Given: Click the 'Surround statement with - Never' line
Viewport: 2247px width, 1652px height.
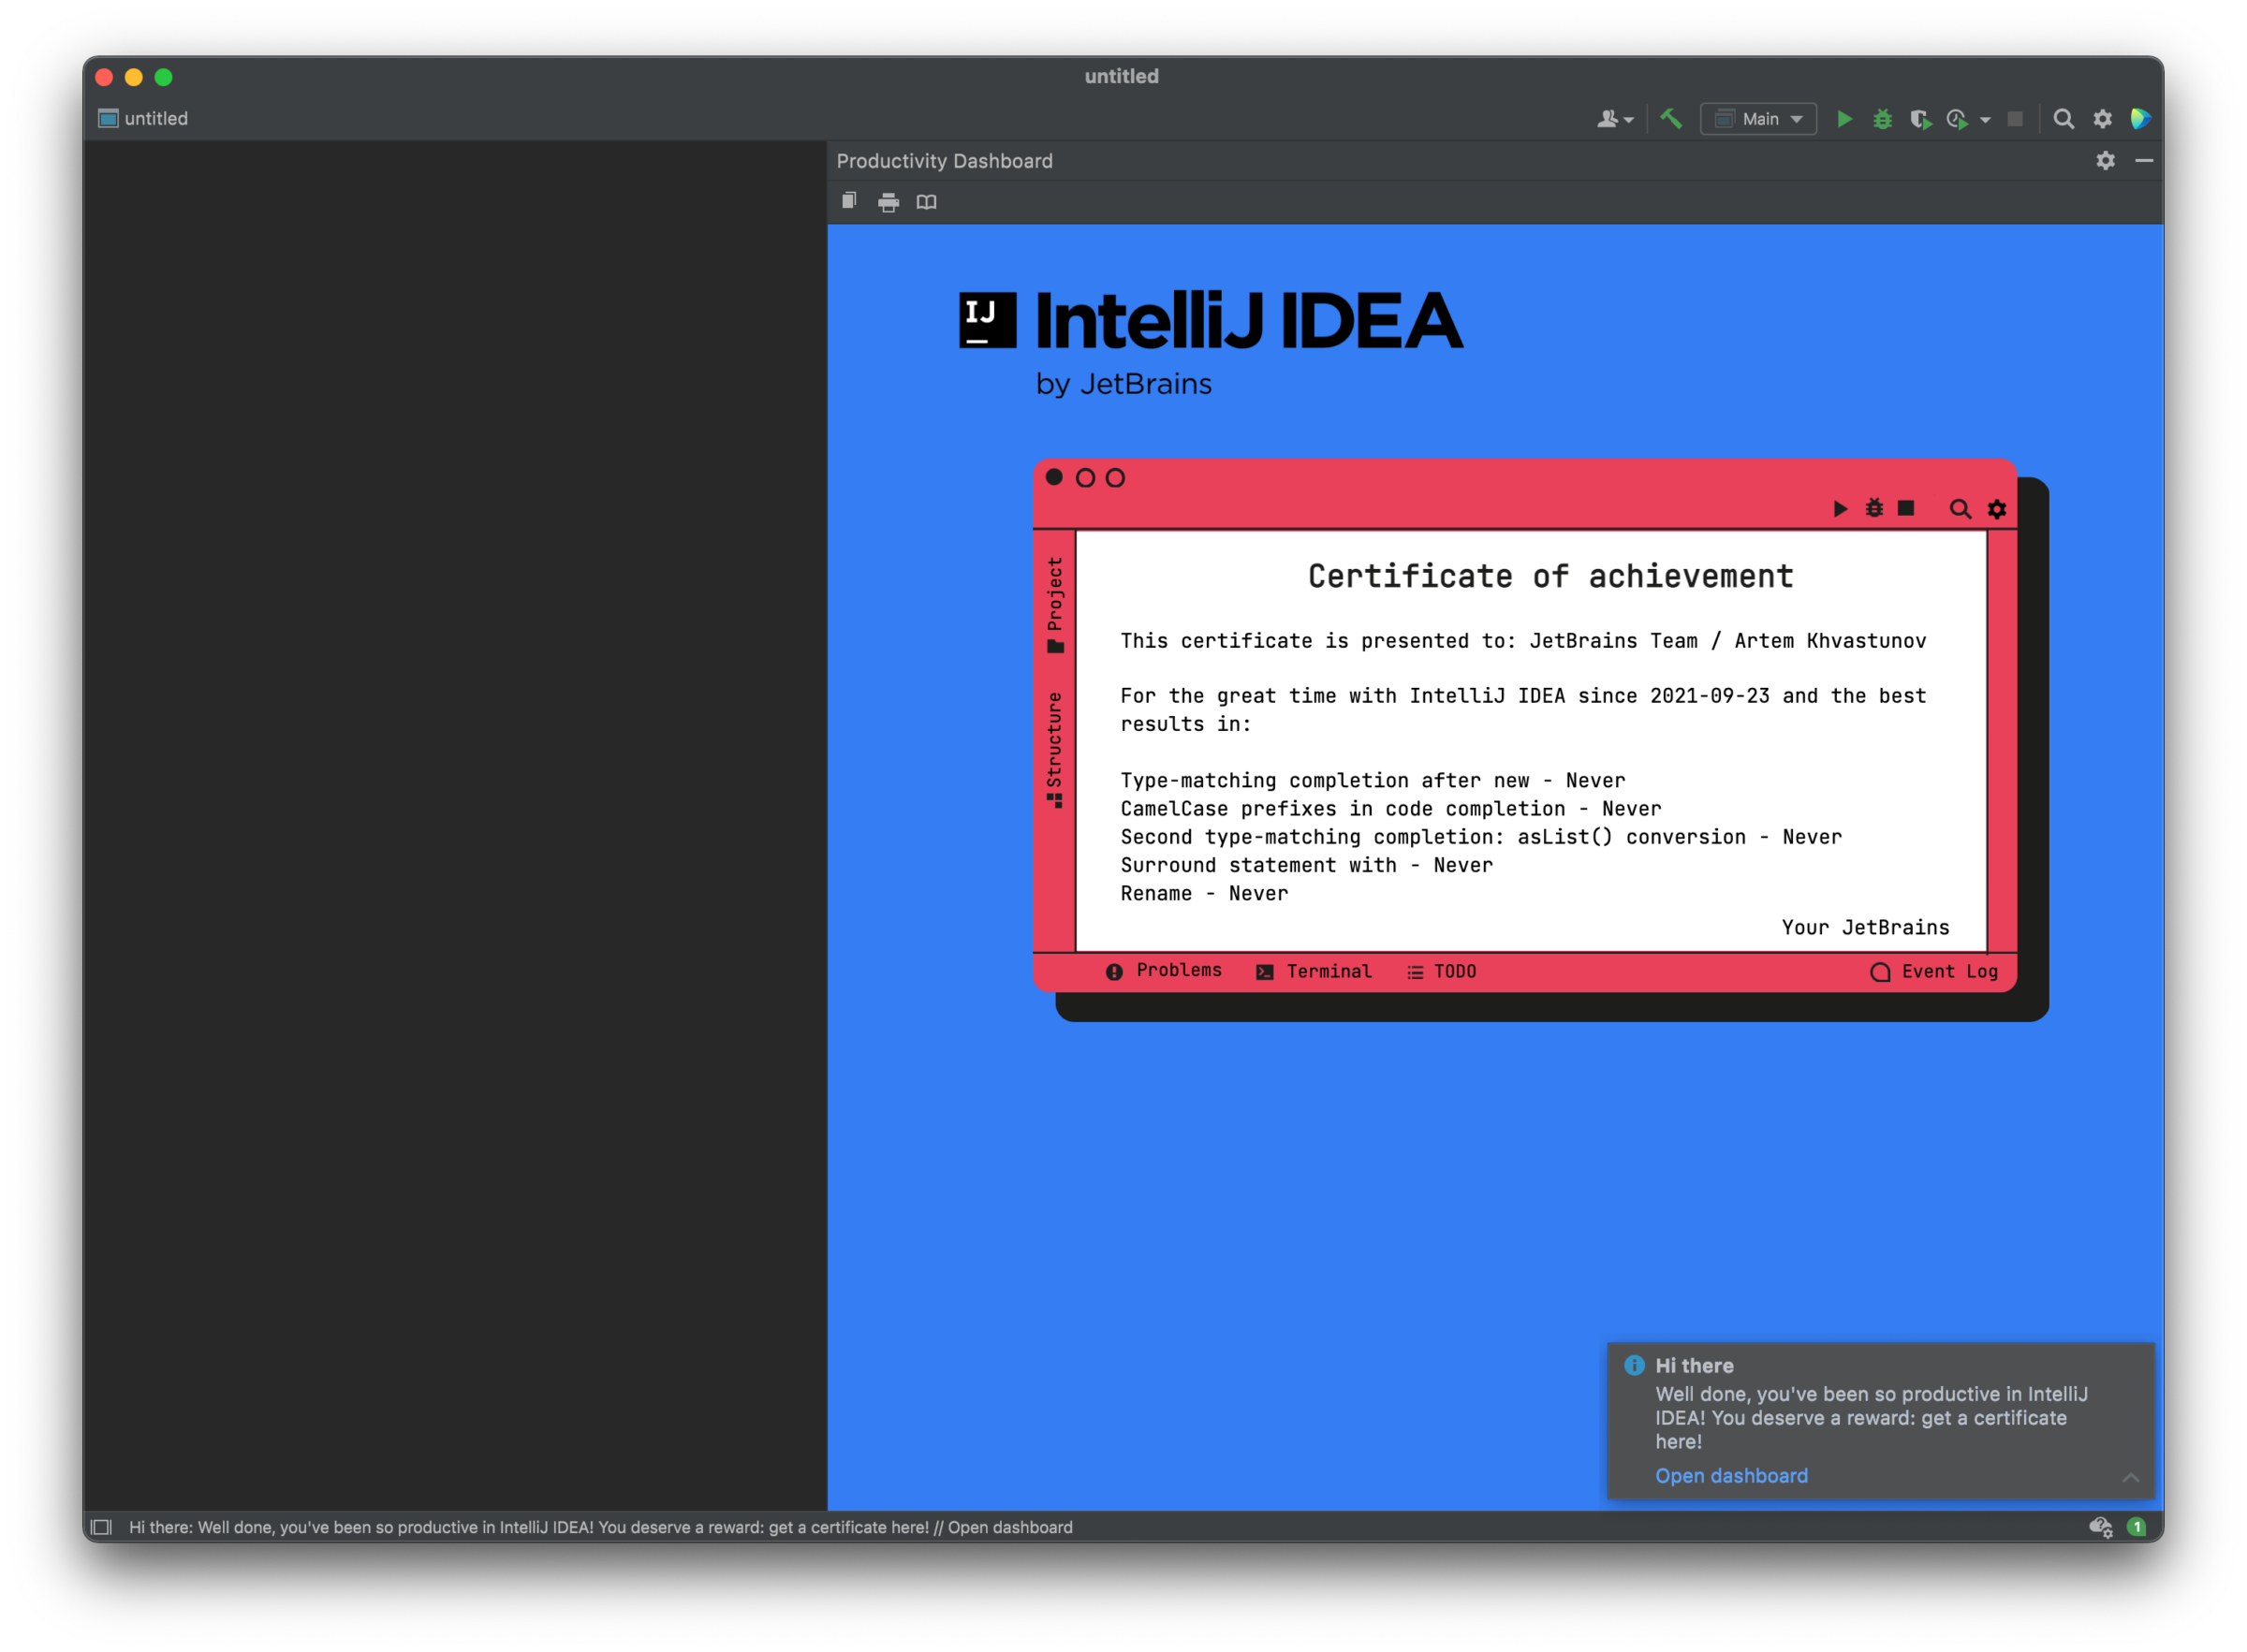Looking at the screenshot, I should point(1306,865).
